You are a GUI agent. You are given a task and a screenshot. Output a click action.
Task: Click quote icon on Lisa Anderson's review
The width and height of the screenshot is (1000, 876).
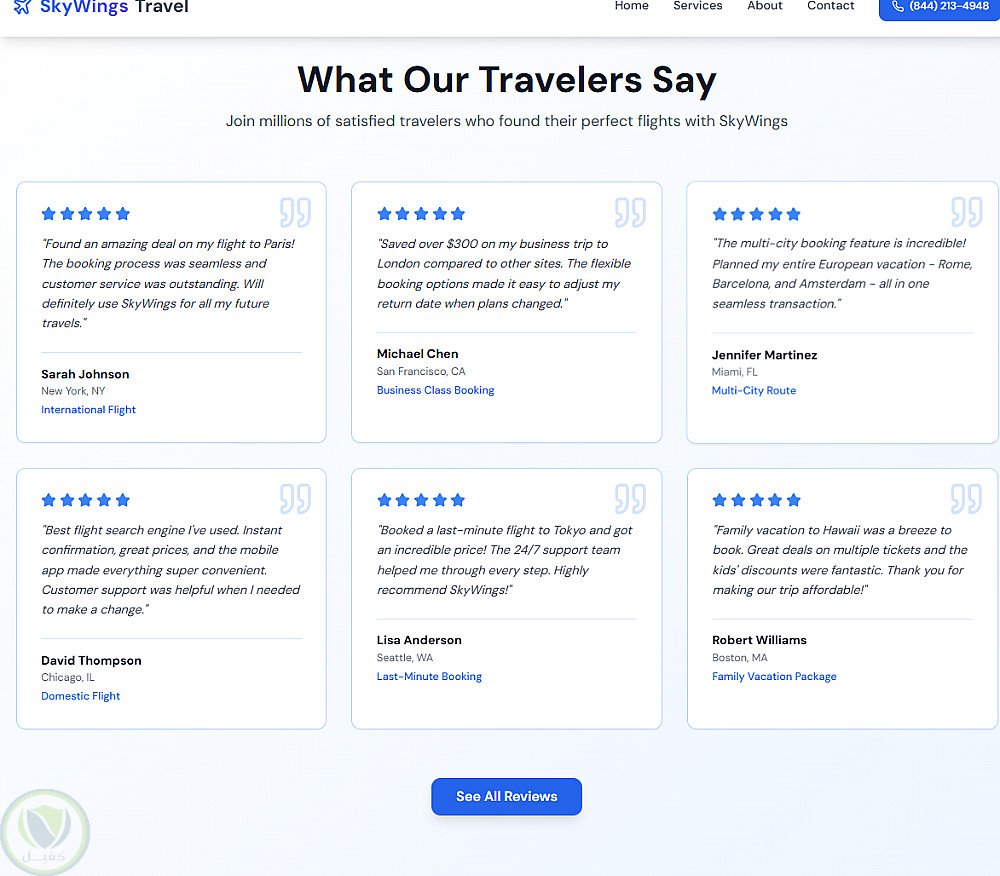630,499
